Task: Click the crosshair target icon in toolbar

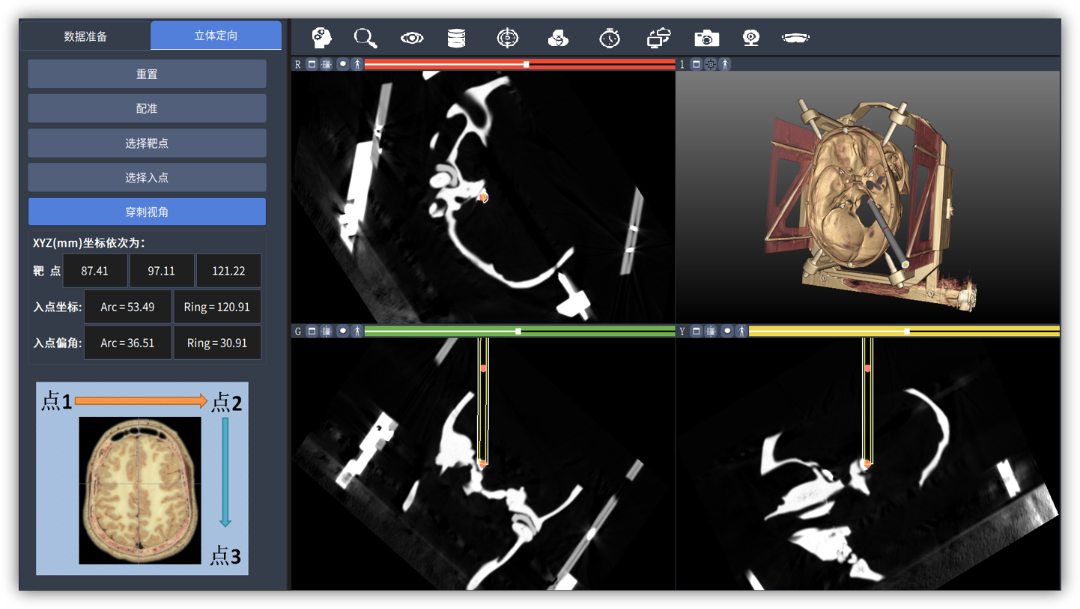Action: click(508, 38)
